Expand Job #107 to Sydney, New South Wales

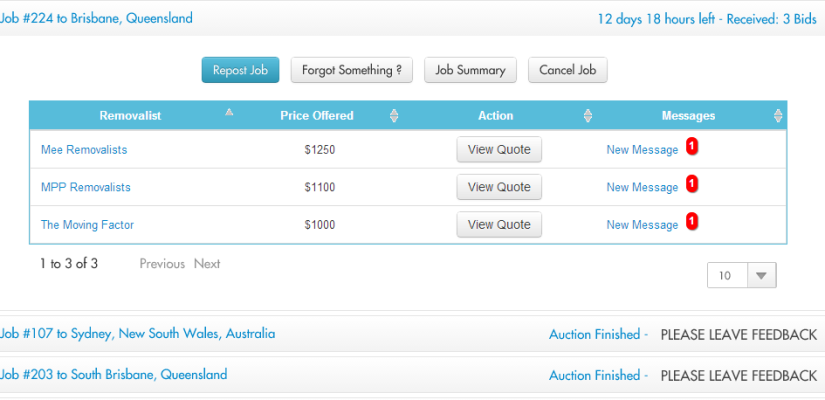412,334
